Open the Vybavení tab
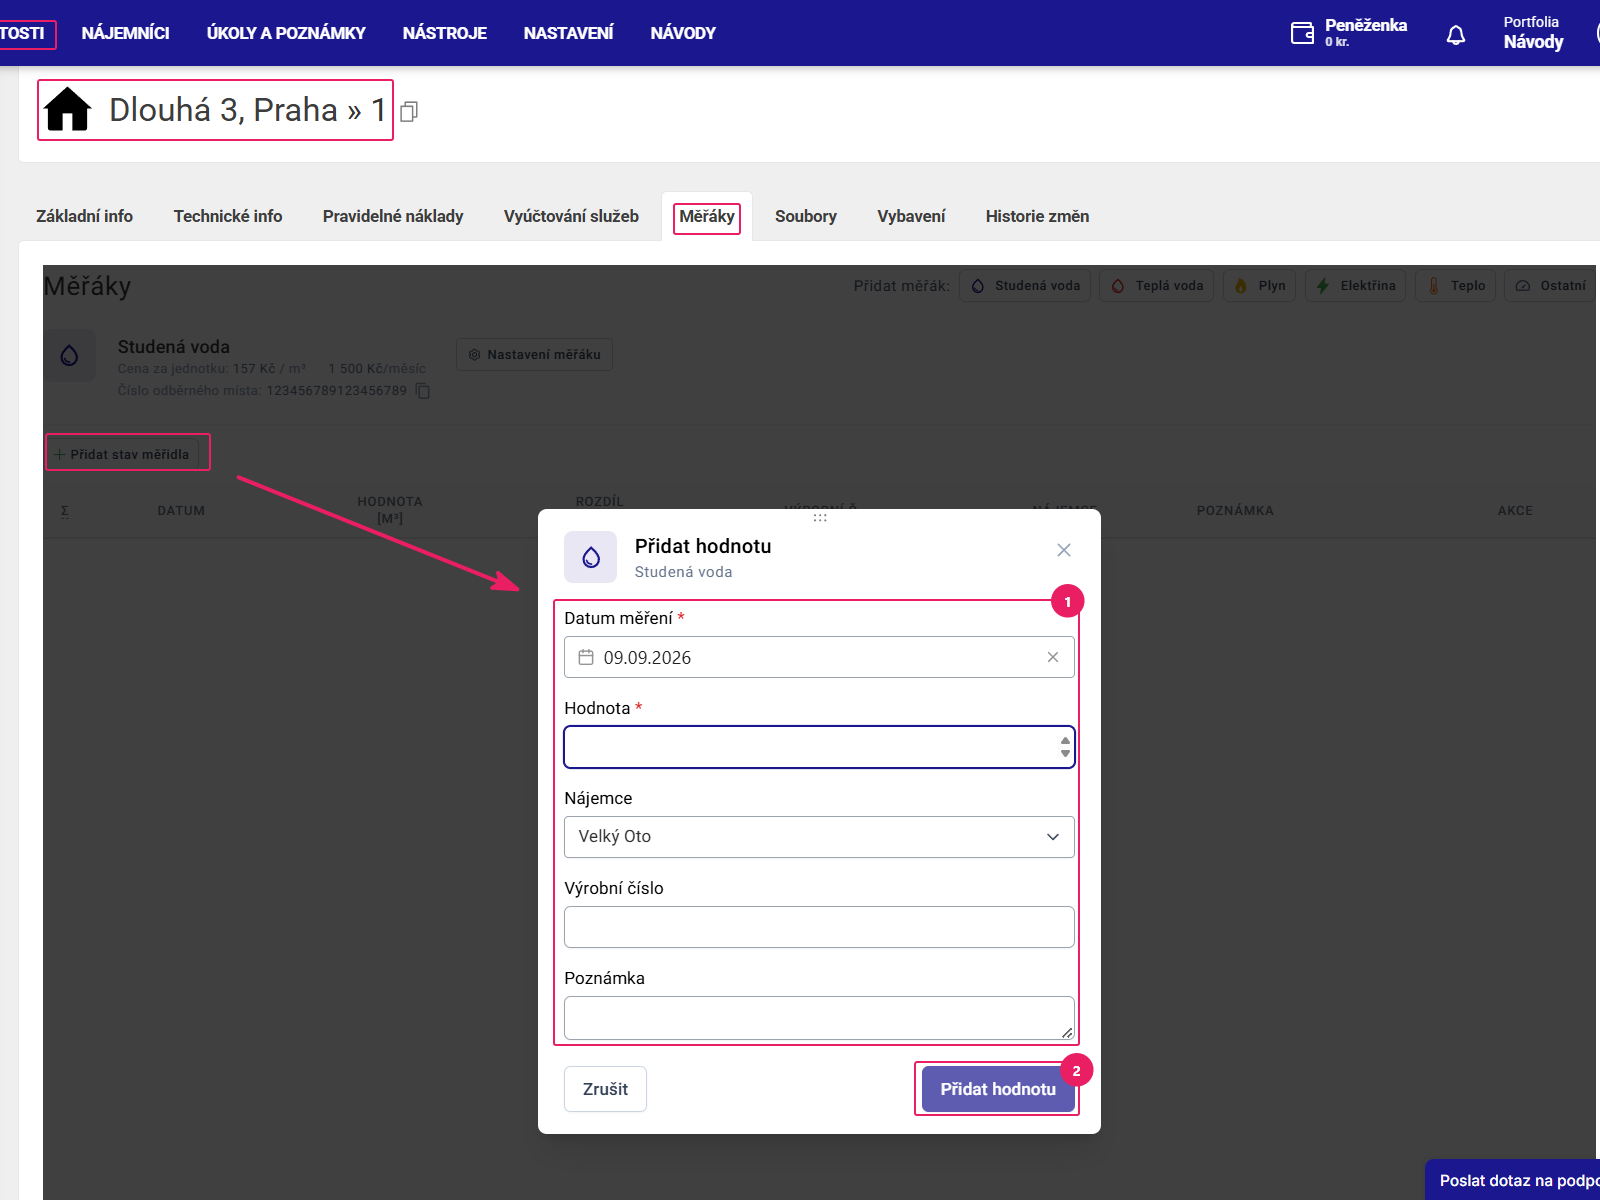Screen dimensions: 1600x1200 (x=911, y=216)
